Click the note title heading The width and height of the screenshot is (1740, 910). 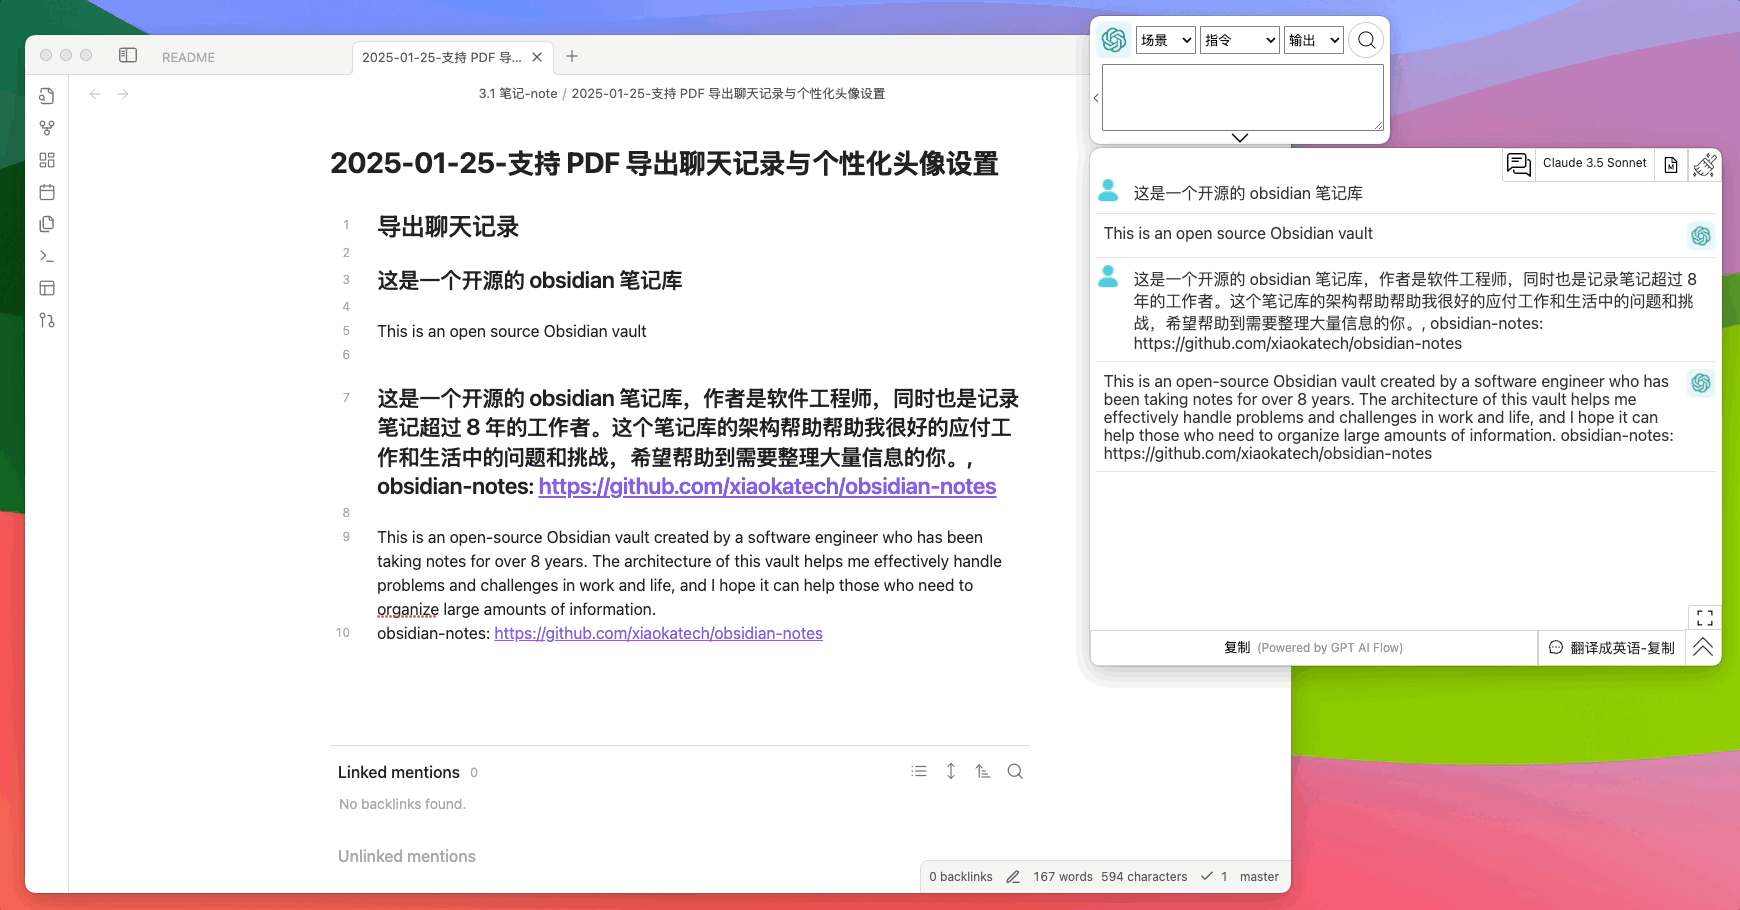(664, 163)
